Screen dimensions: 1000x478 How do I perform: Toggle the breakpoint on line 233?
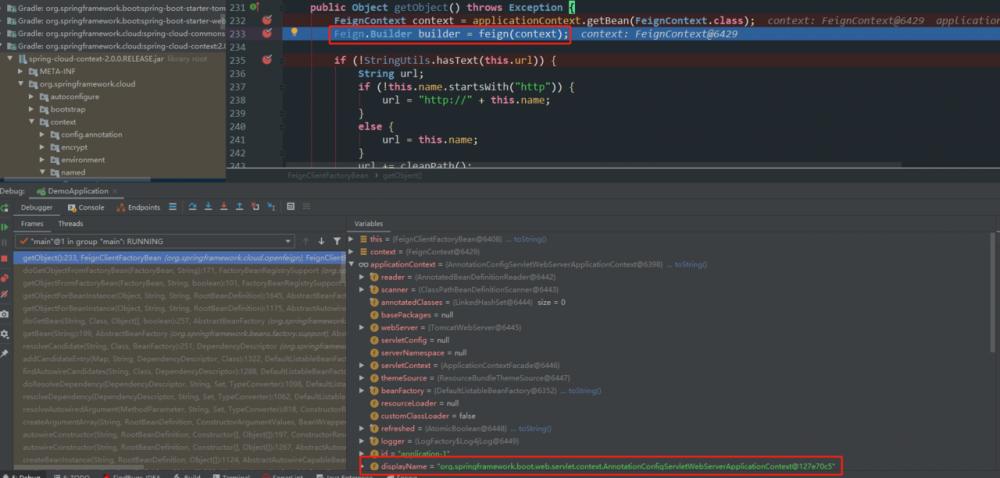267,33
